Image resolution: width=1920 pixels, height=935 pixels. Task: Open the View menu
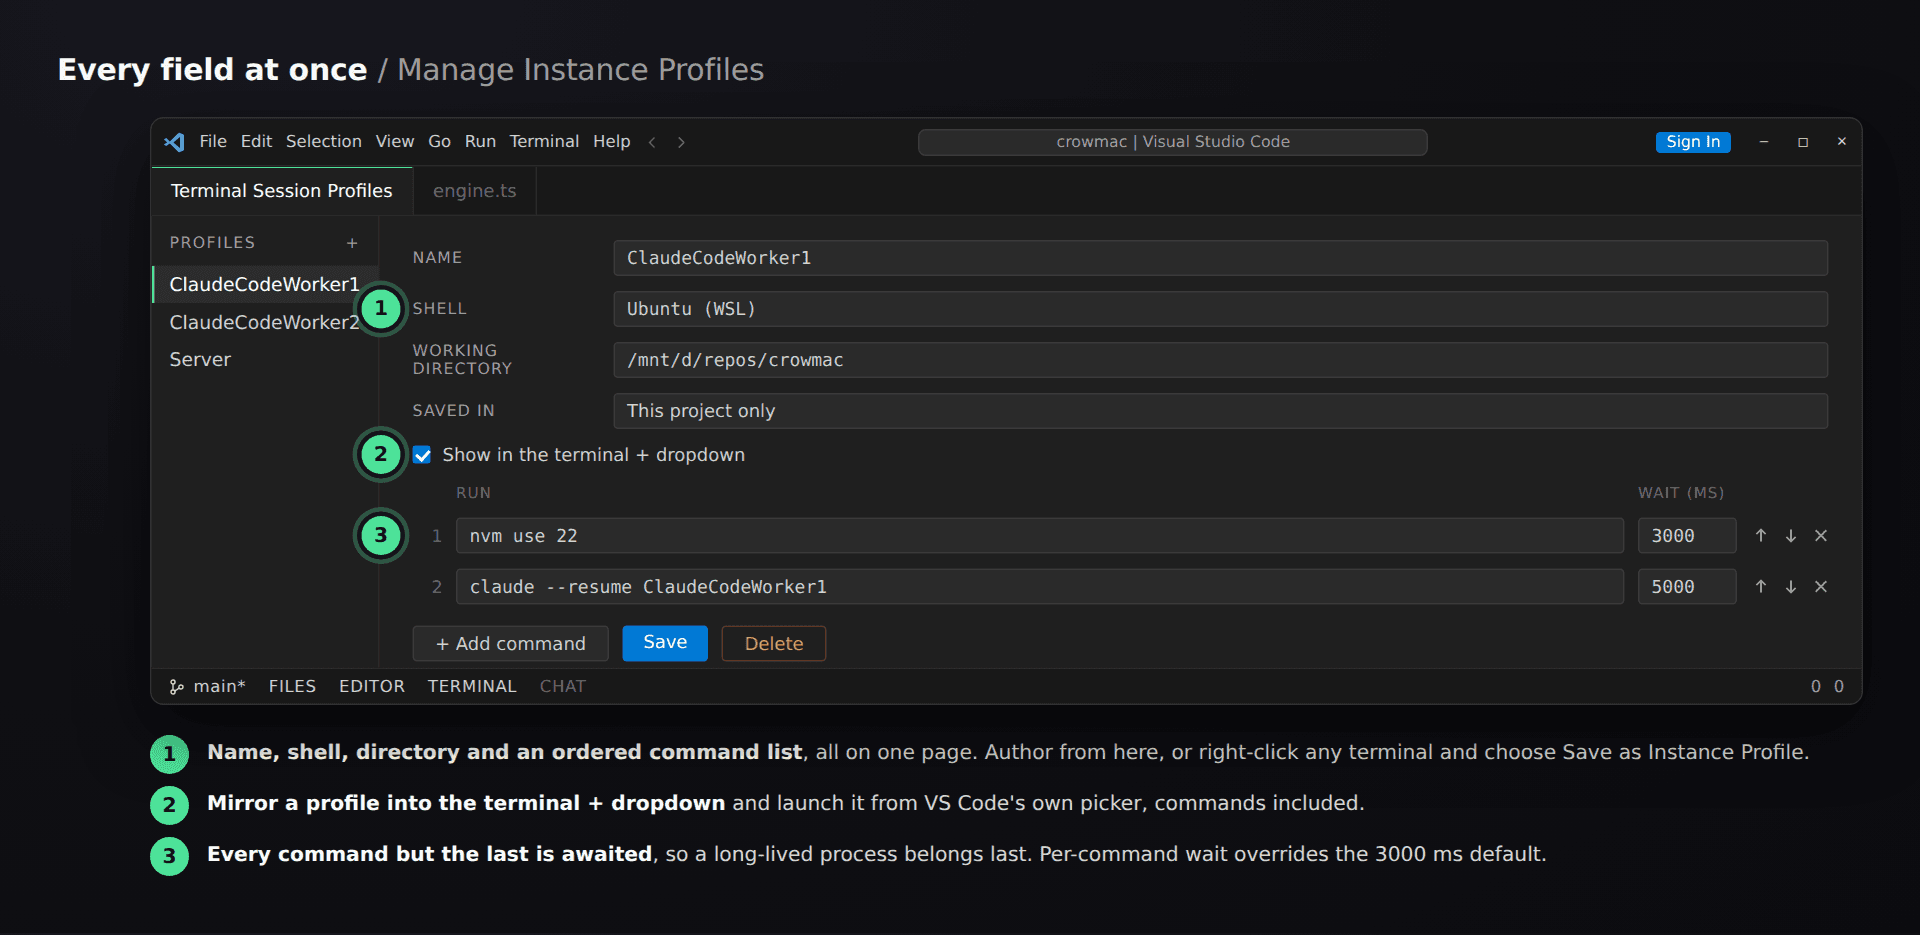(395, 142)
